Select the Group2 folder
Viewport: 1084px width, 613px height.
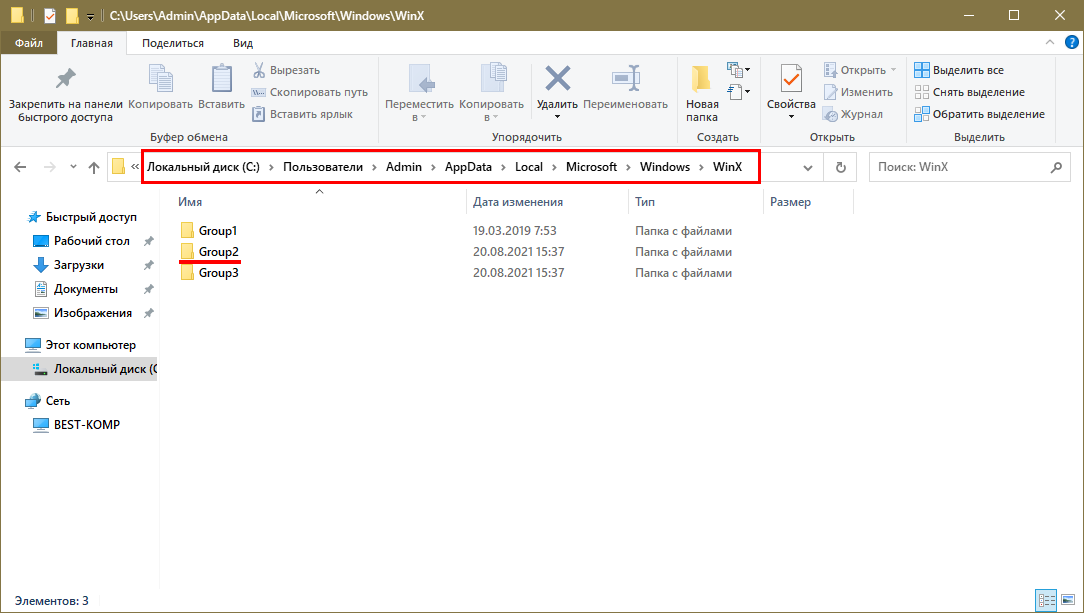click(217, 252)
